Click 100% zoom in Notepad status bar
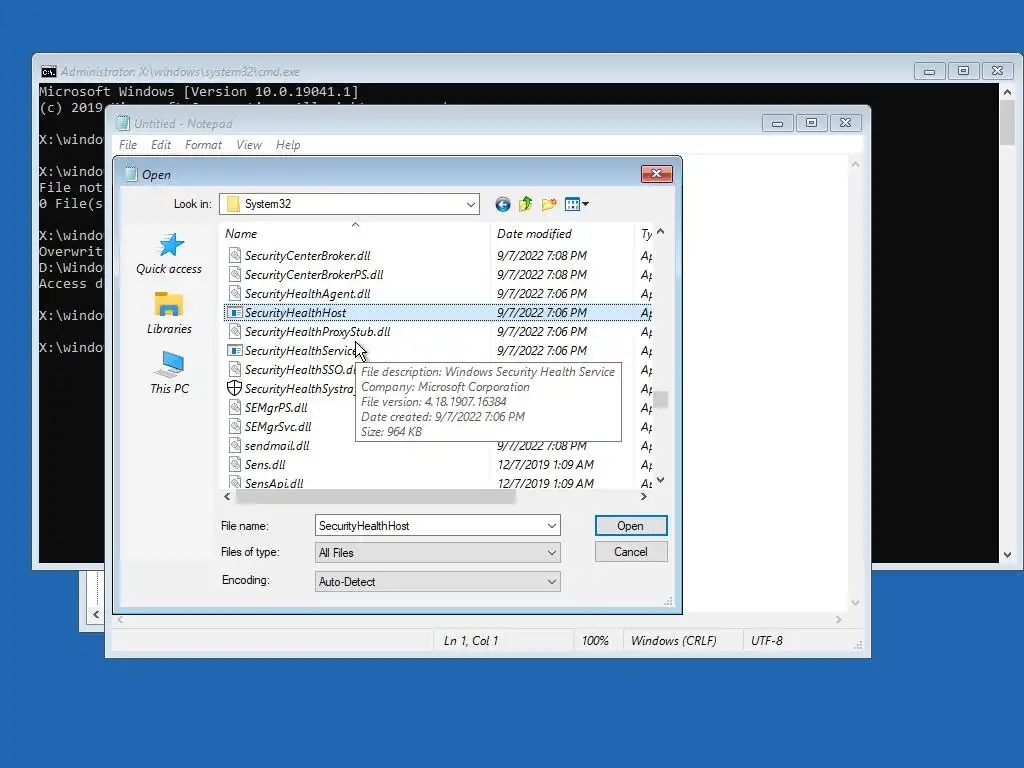 coord(595,641)
